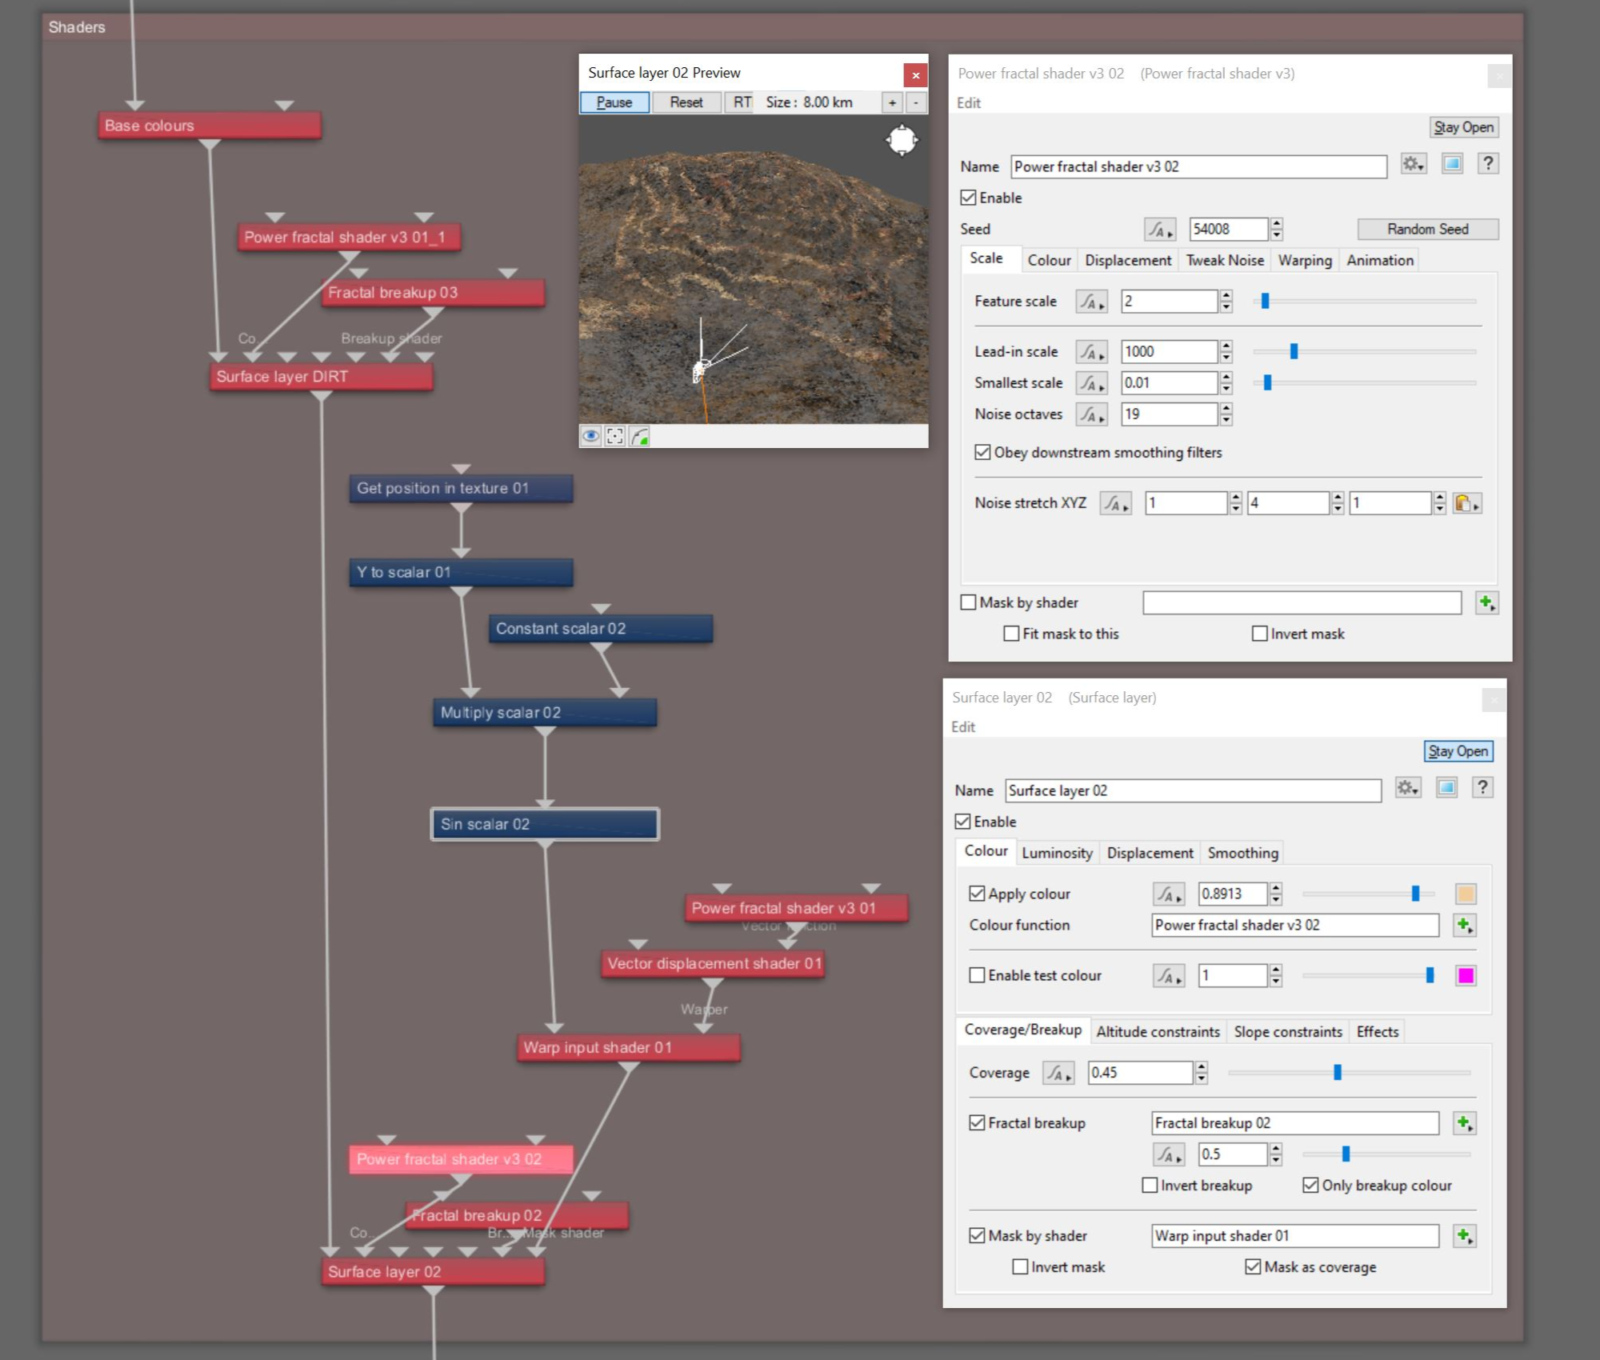Open the help question-mark for Power fractal shader
The image size is (1600, 1360).
click(1488, 164)
